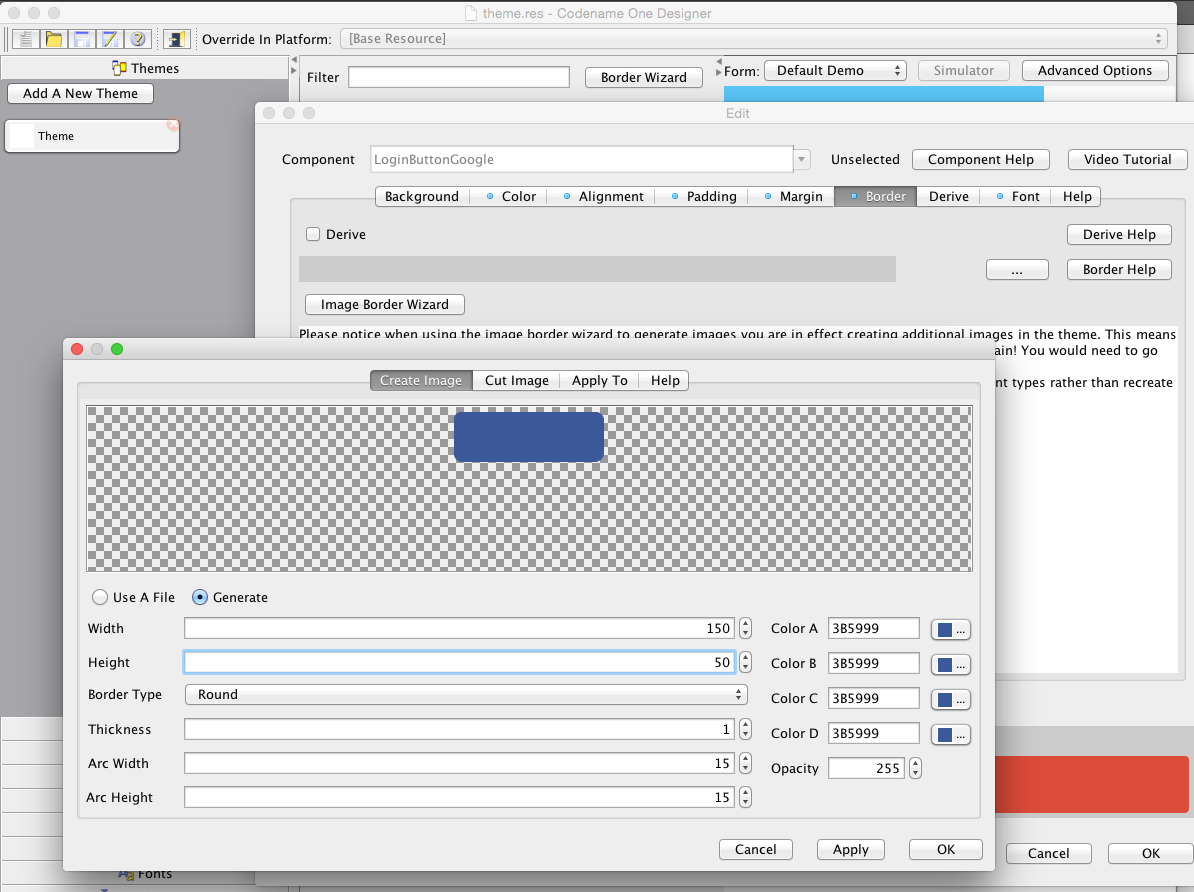Screen dimensions: 1194x892
Task: Select the Use A File radio button
Action: coord(100,597)
